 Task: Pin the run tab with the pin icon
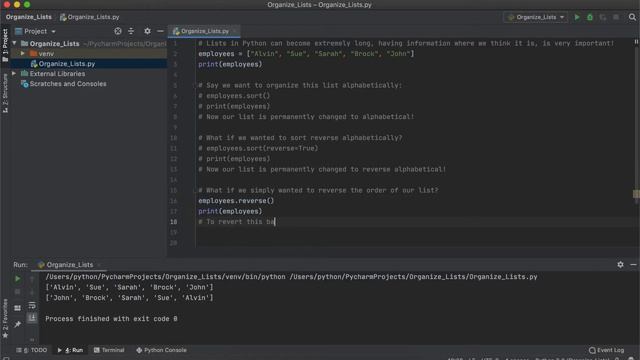point(17,324)
